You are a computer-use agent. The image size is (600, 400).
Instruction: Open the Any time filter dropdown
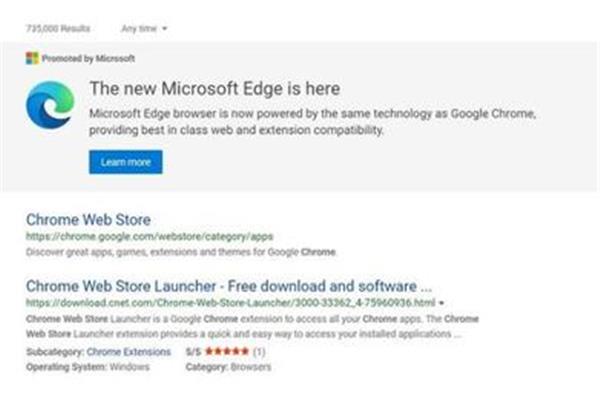click(x=144, y=28)
